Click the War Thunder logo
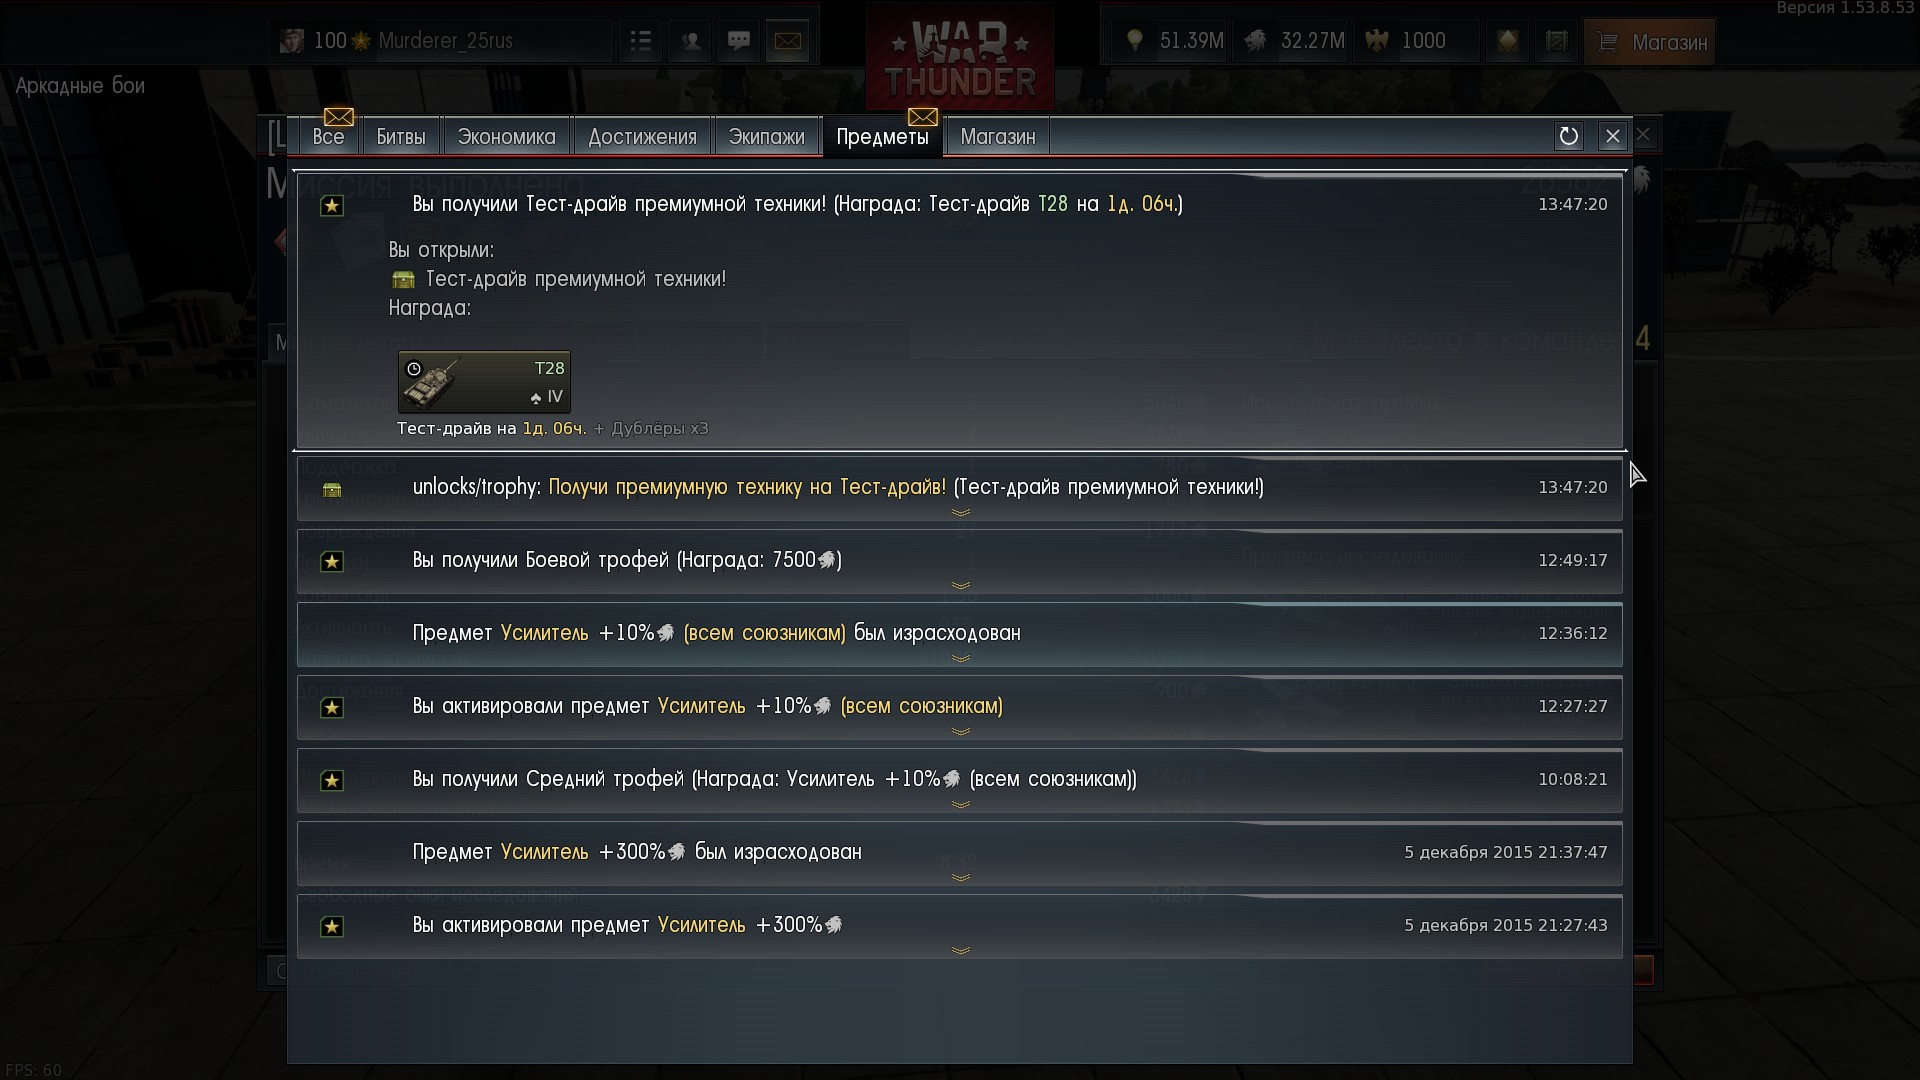Screen dimensions: 1920x1080 pos(960,57)
